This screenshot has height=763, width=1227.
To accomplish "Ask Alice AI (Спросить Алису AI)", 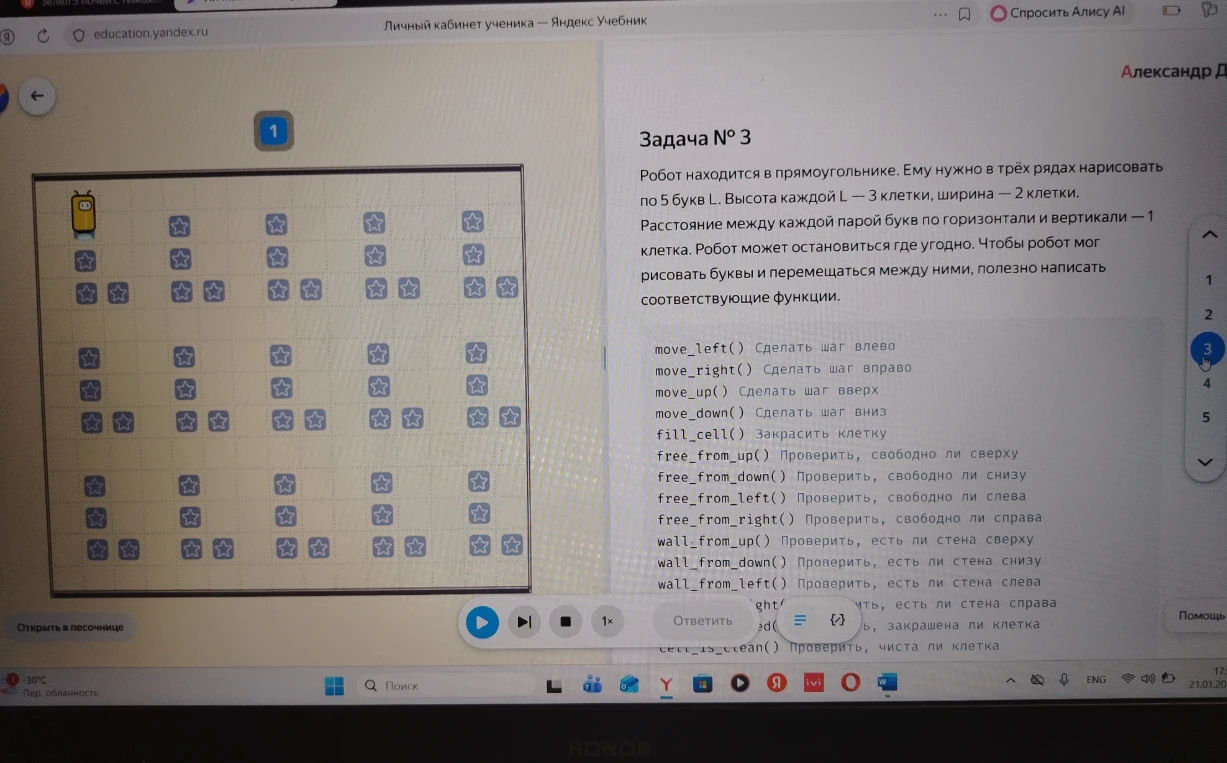I will tap(1059, 13).
